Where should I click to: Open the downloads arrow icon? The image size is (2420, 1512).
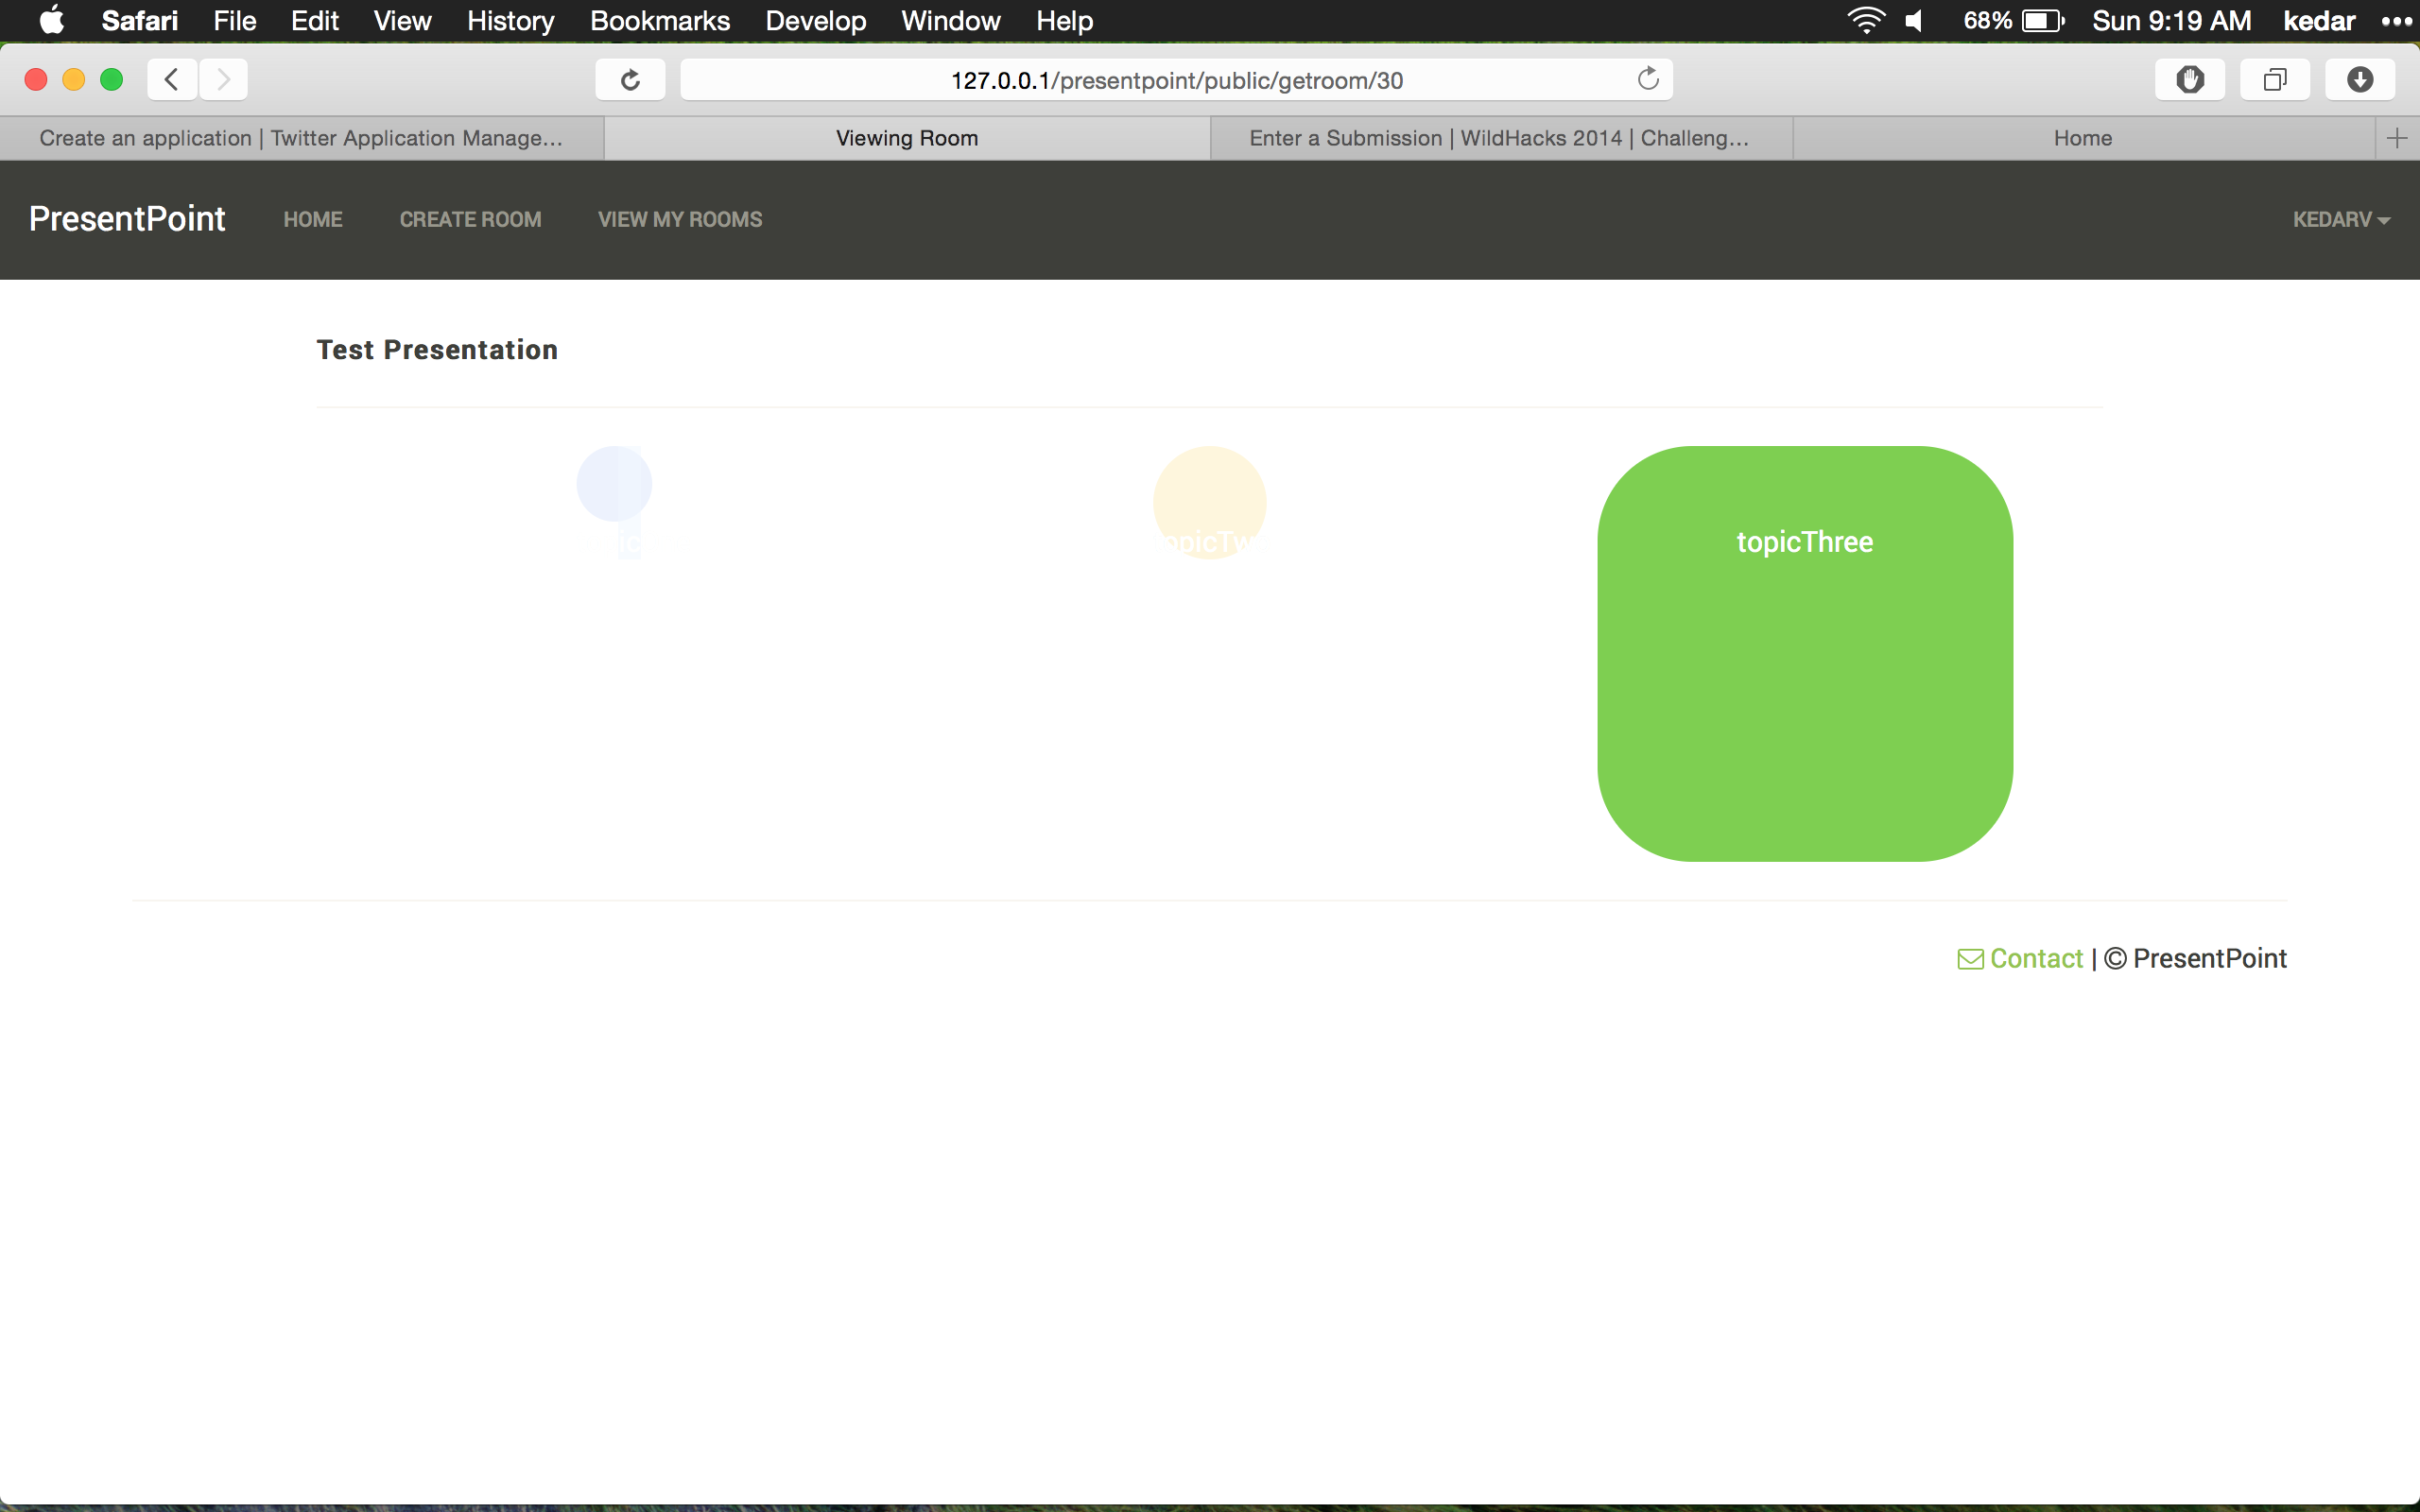click(2359, 80)
